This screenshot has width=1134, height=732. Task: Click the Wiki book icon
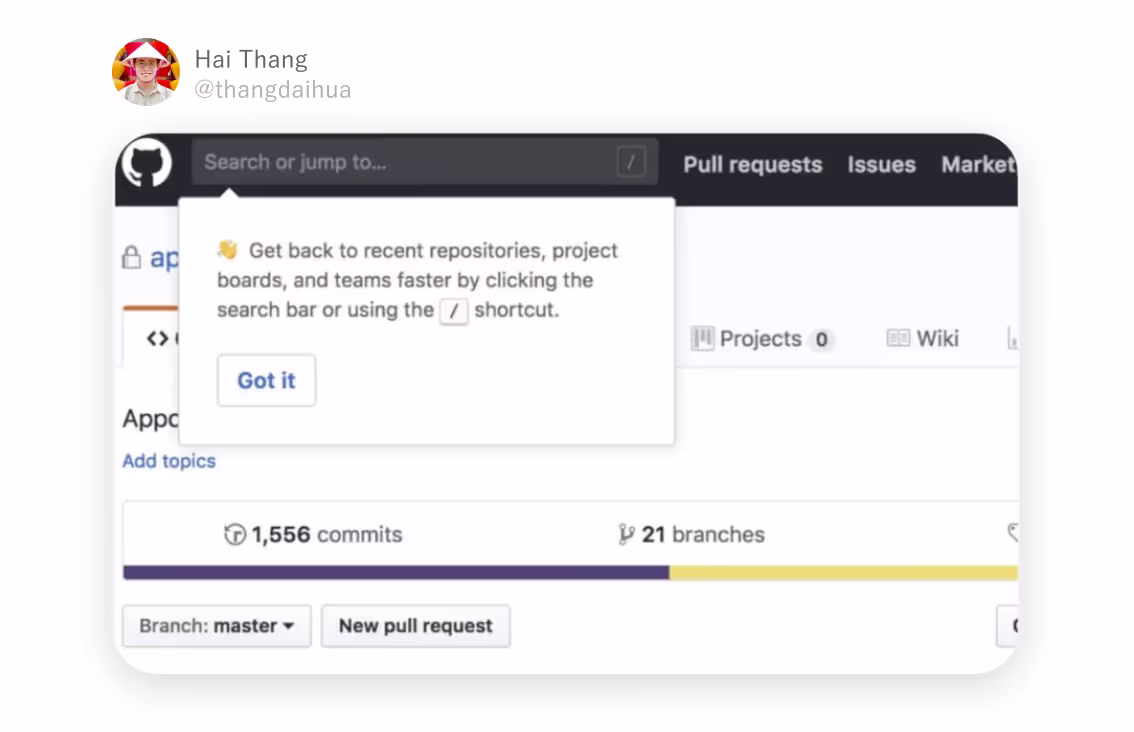click(898, 338)
